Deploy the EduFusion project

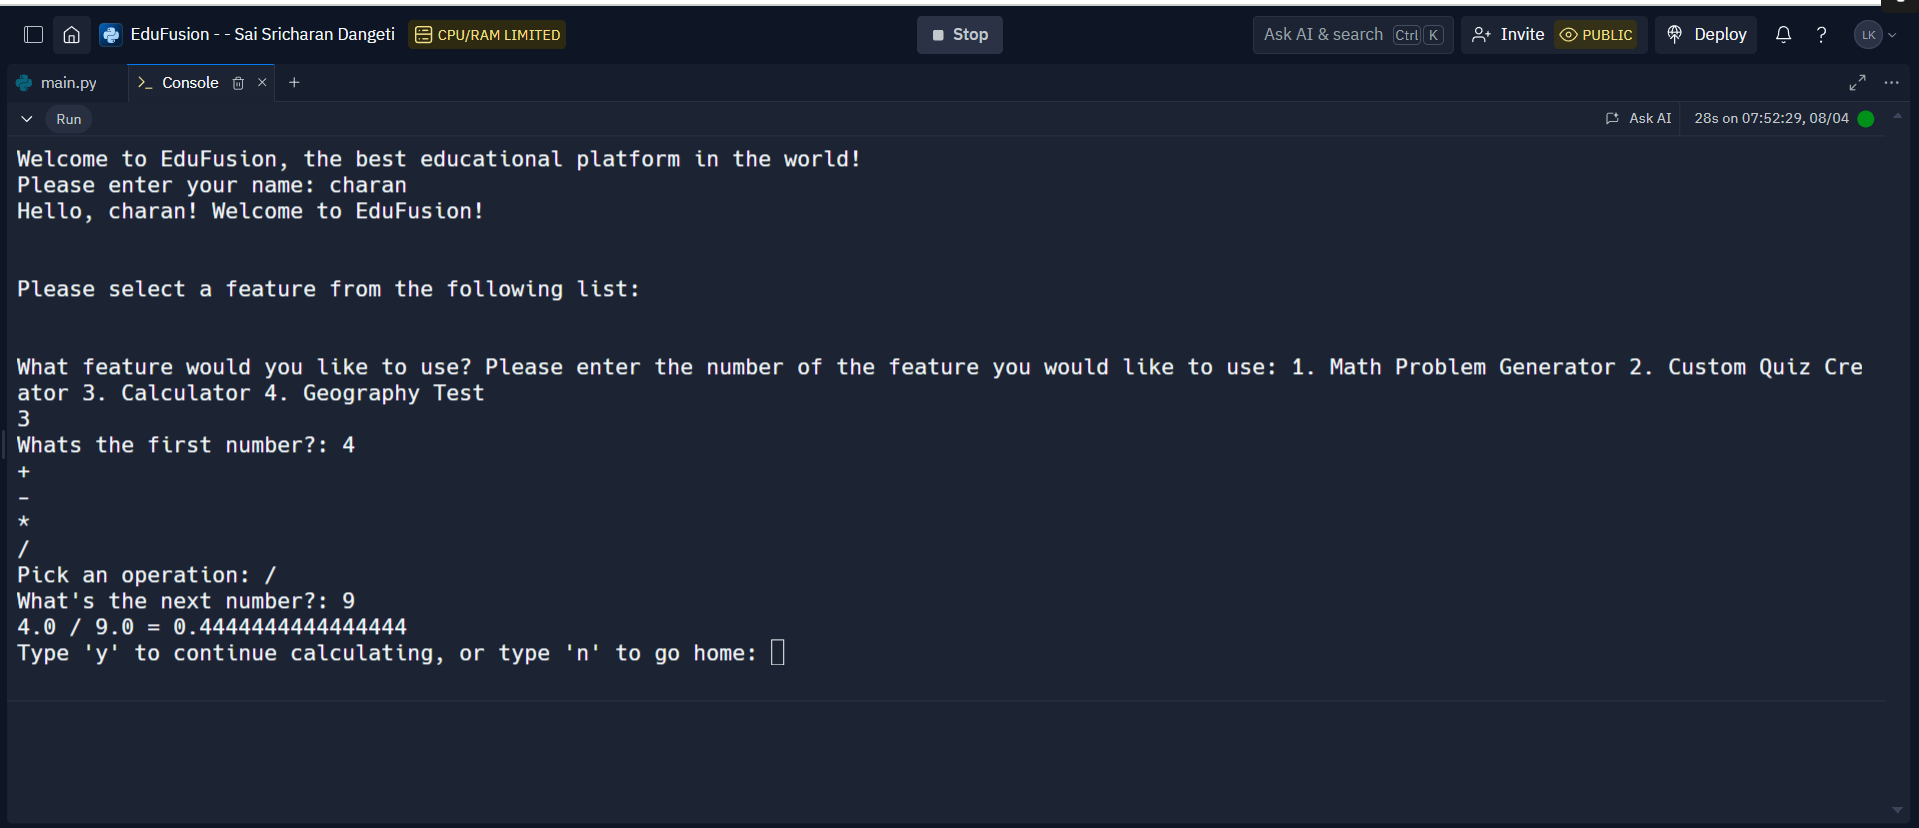pyautogui.click(x=1706, y=35)
